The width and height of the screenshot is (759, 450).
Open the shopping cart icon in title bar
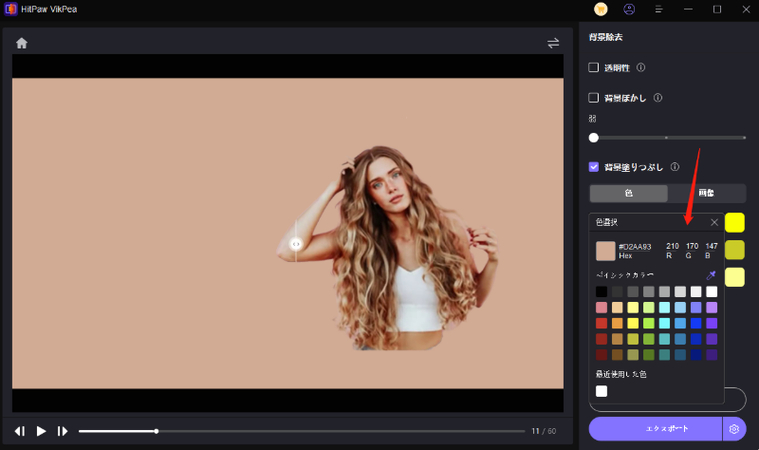click(600, 9)
